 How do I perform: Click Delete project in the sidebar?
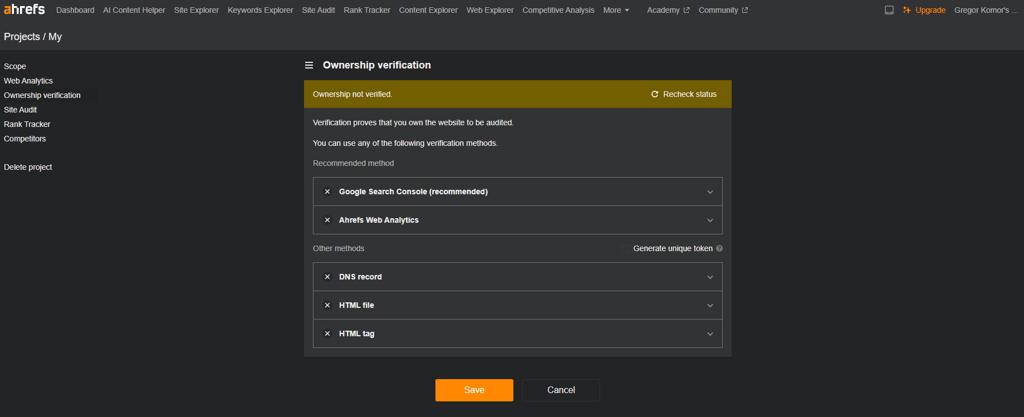click(28, 167)
